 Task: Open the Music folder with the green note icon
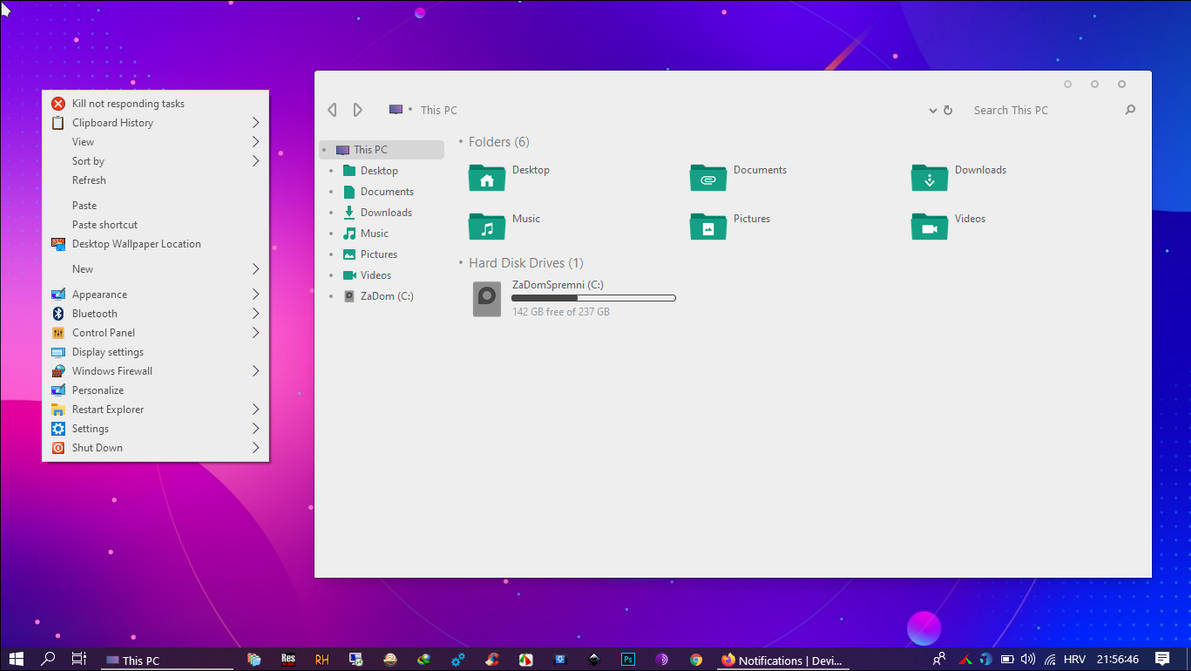(487, 226)
